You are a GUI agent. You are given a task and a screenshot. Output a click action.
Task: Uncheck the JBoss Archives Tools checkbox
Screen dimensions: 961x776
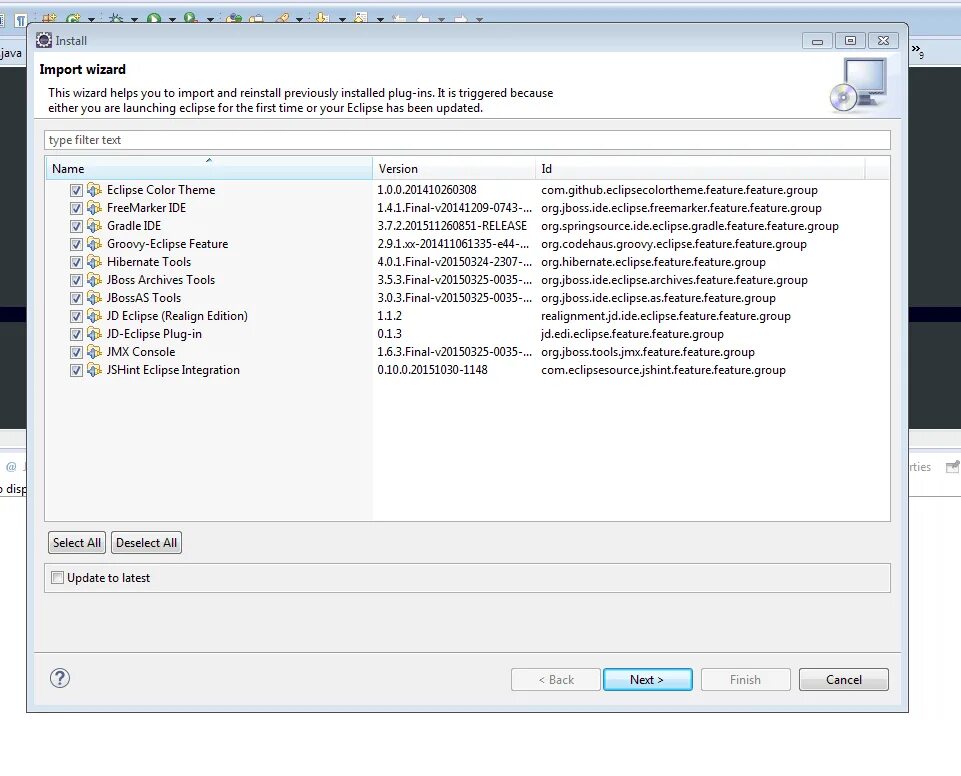click(76, 280)
